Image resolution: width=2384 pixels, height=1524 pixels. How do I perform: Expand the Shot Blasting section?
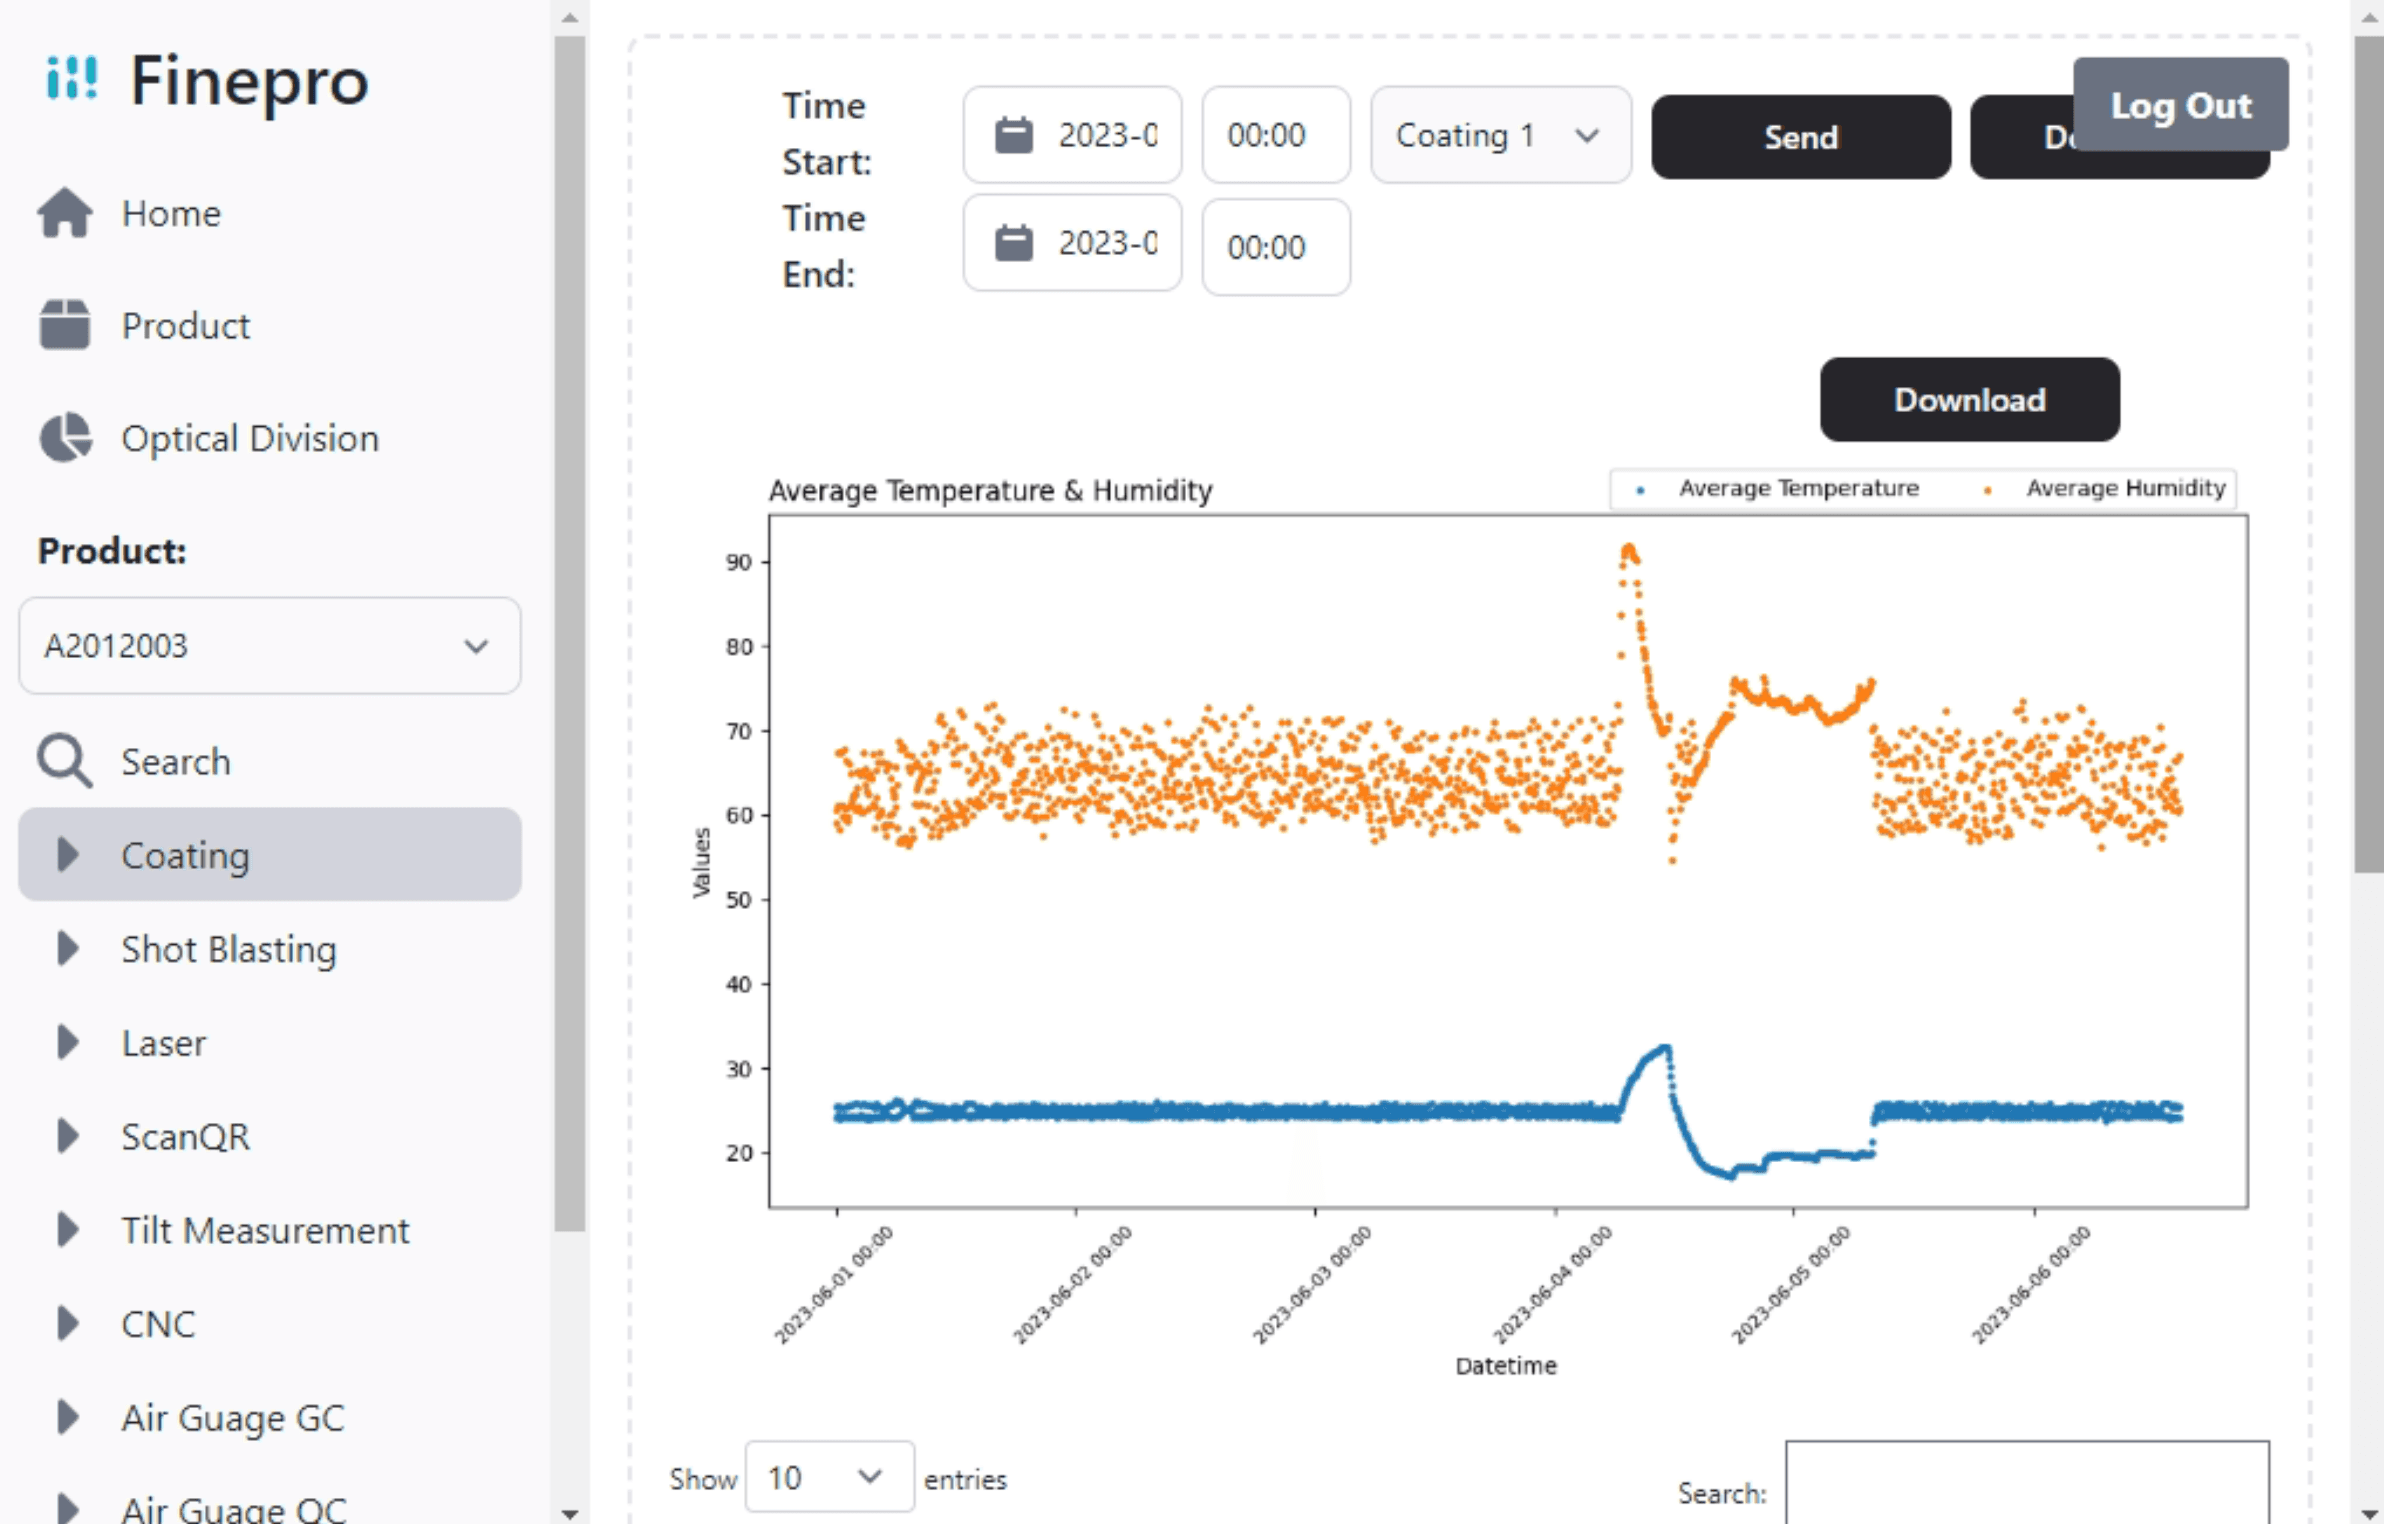(x=67, y=949)
